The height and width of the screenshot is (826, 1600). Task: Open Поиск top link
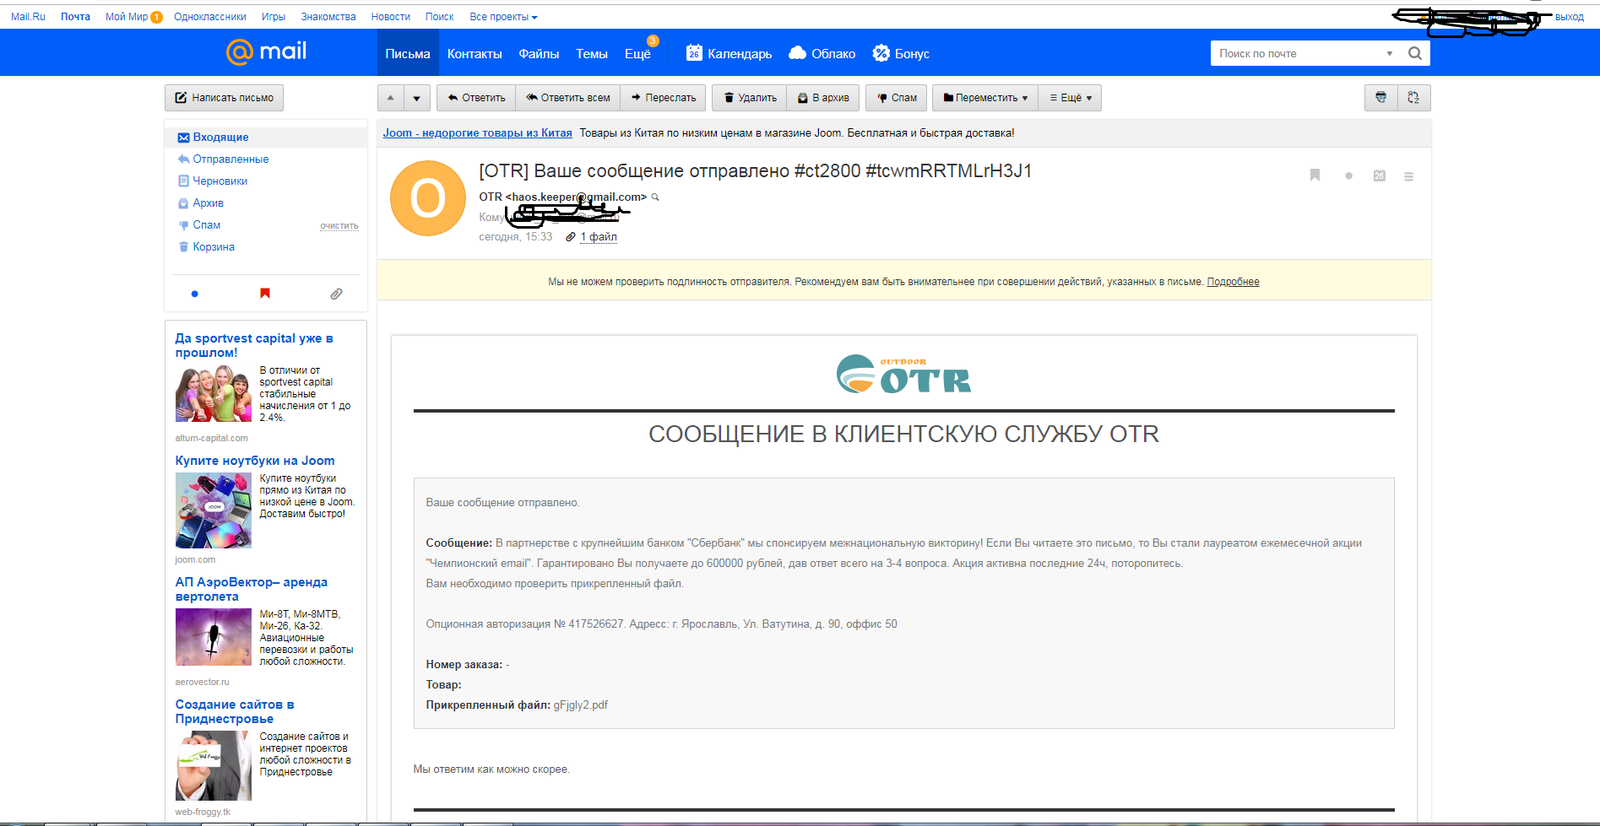(x=439, y=17)
